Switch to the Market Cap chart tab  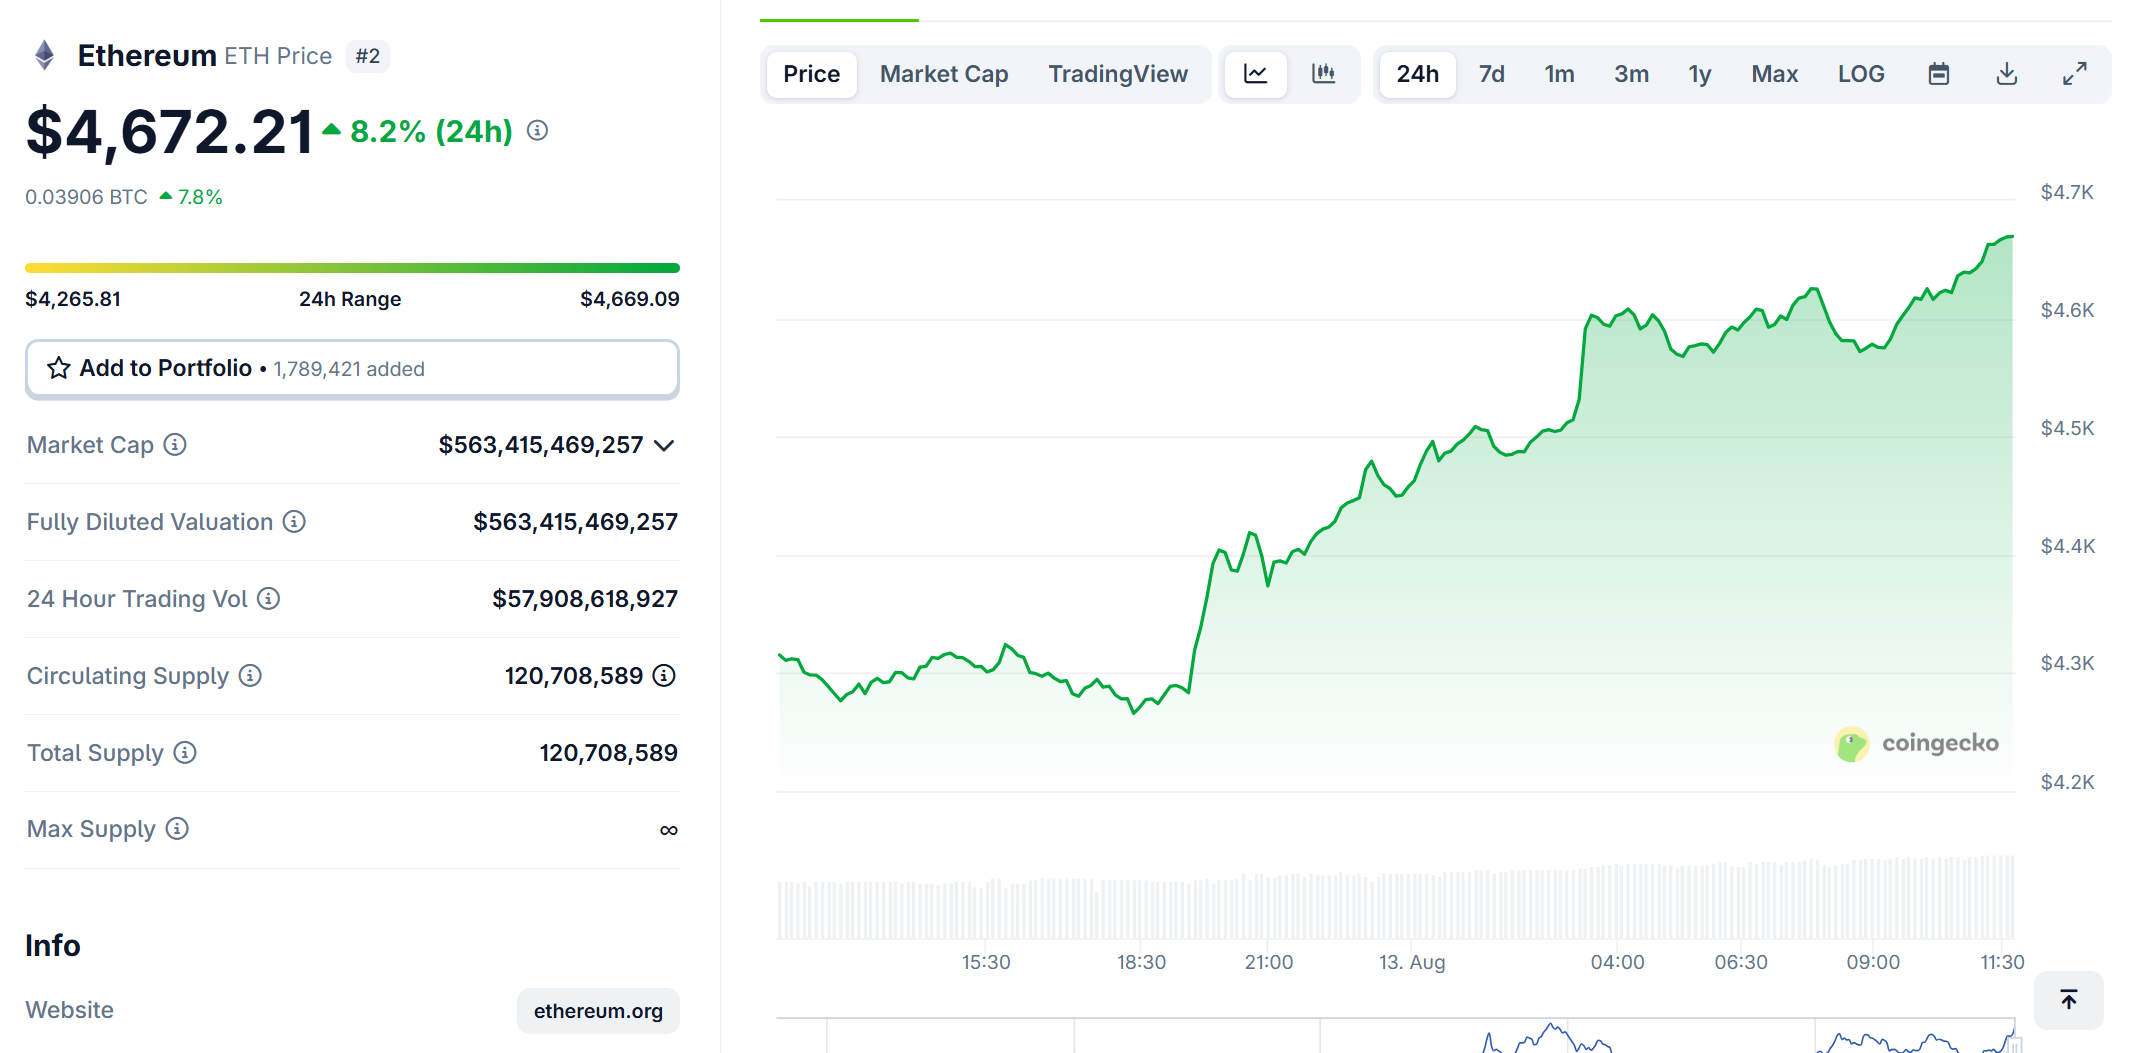[943, 74]
